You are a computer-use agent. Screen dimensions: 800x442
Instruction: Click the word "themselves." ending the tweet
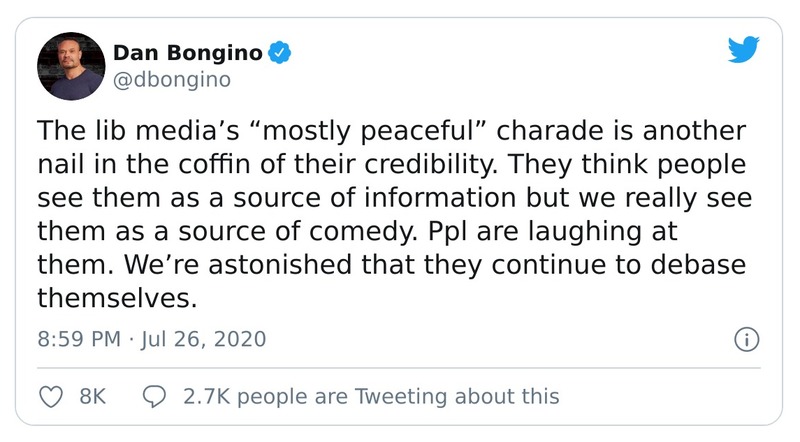109,299
